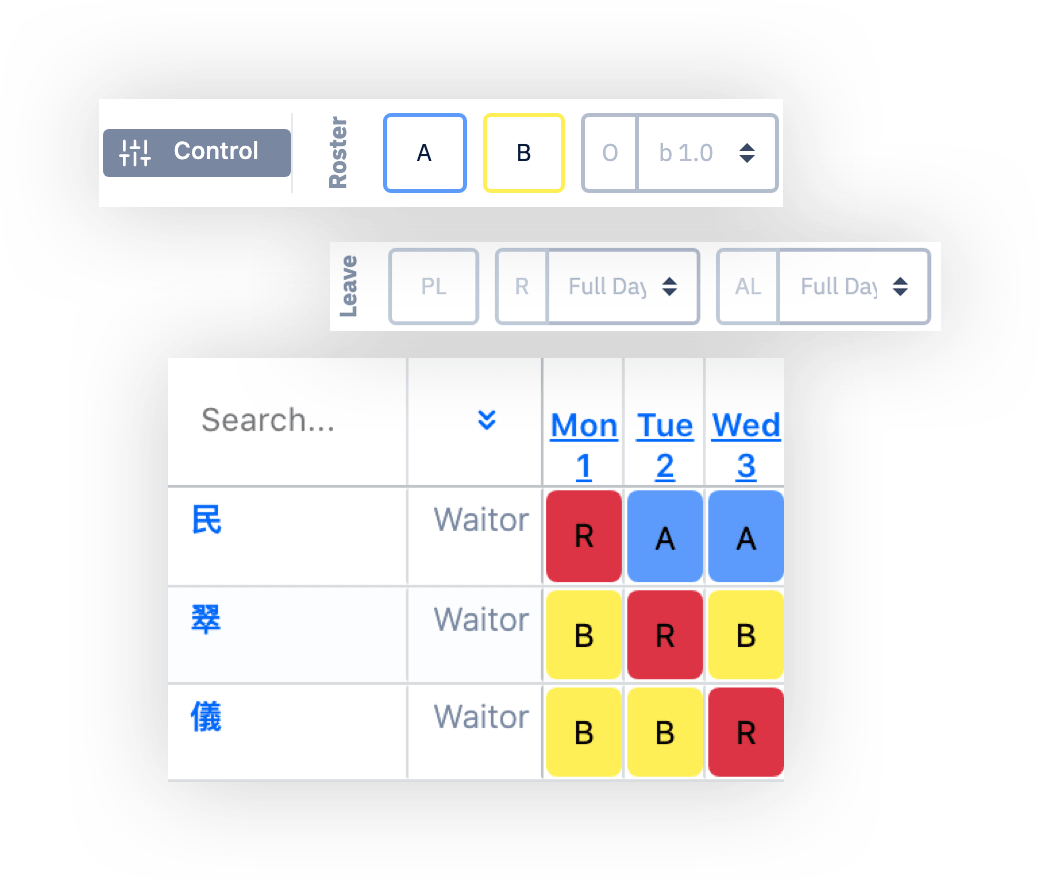The height and width of the screenshot is (881, 1040).
Task: Click the double-chevron column expander icon
Action: pyautogui.click(x=487, y=420)
